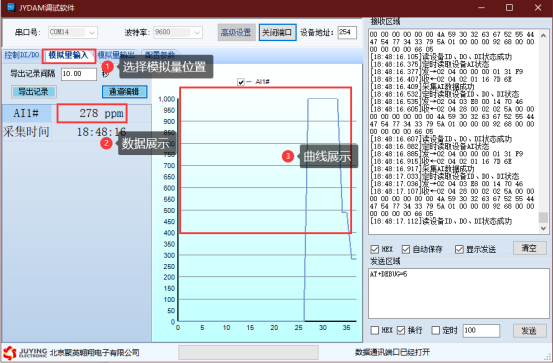The width and height of the screenshot is (553, 363).
Task: Click the 18:48:16 collection time value
Action: 101,132
